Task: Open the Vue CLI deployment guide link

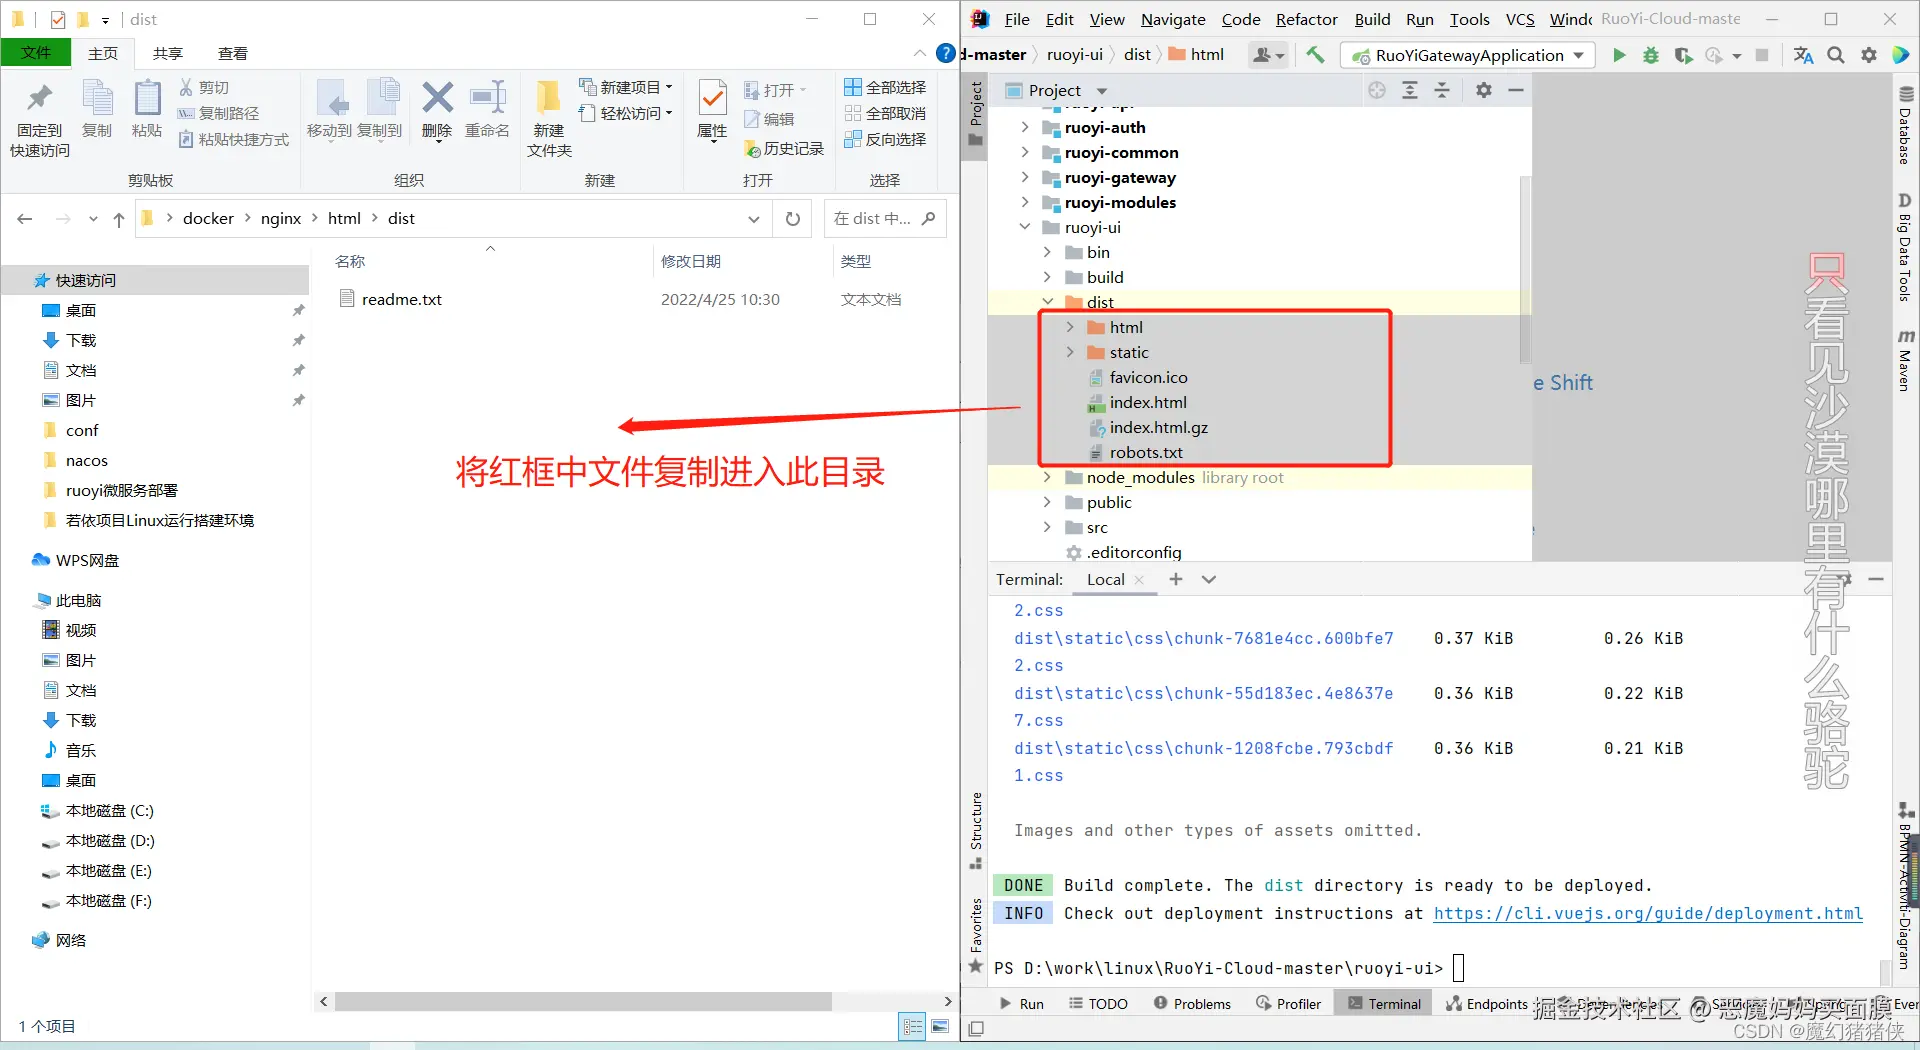Action: [x=1648, y=913]
